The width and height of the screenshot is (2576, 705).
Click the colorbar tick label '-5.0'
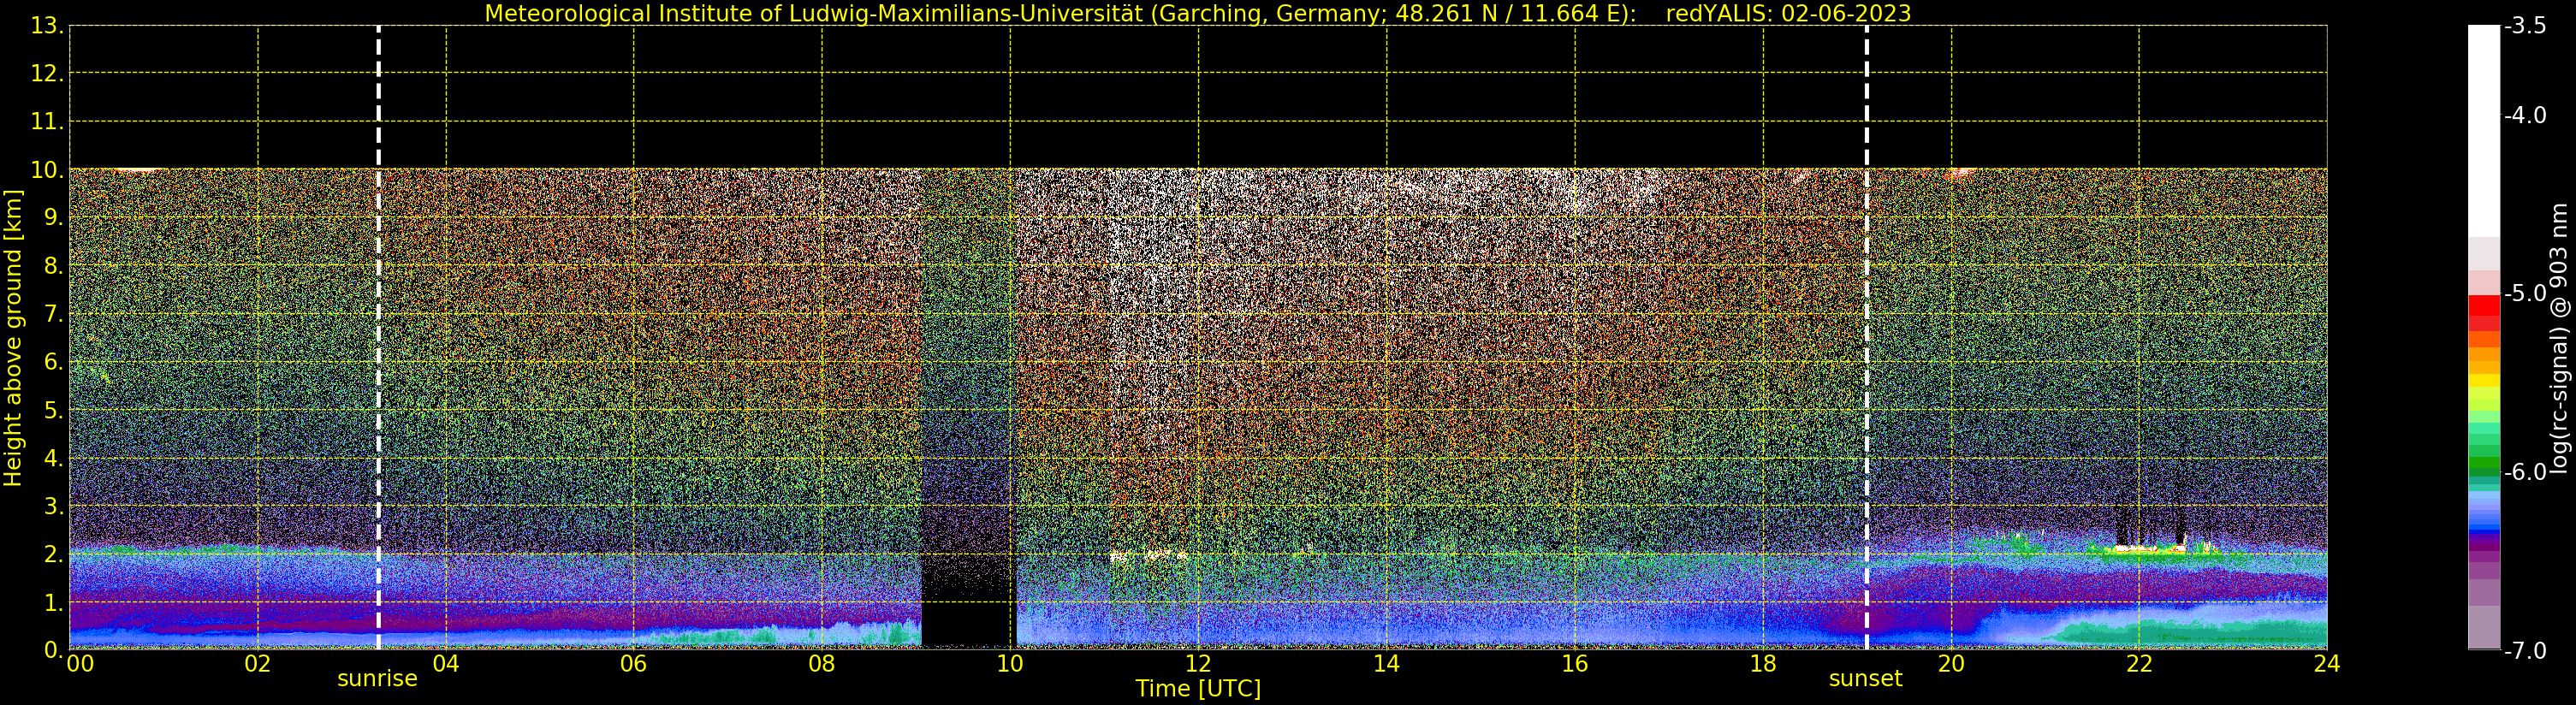[2525, 293]
